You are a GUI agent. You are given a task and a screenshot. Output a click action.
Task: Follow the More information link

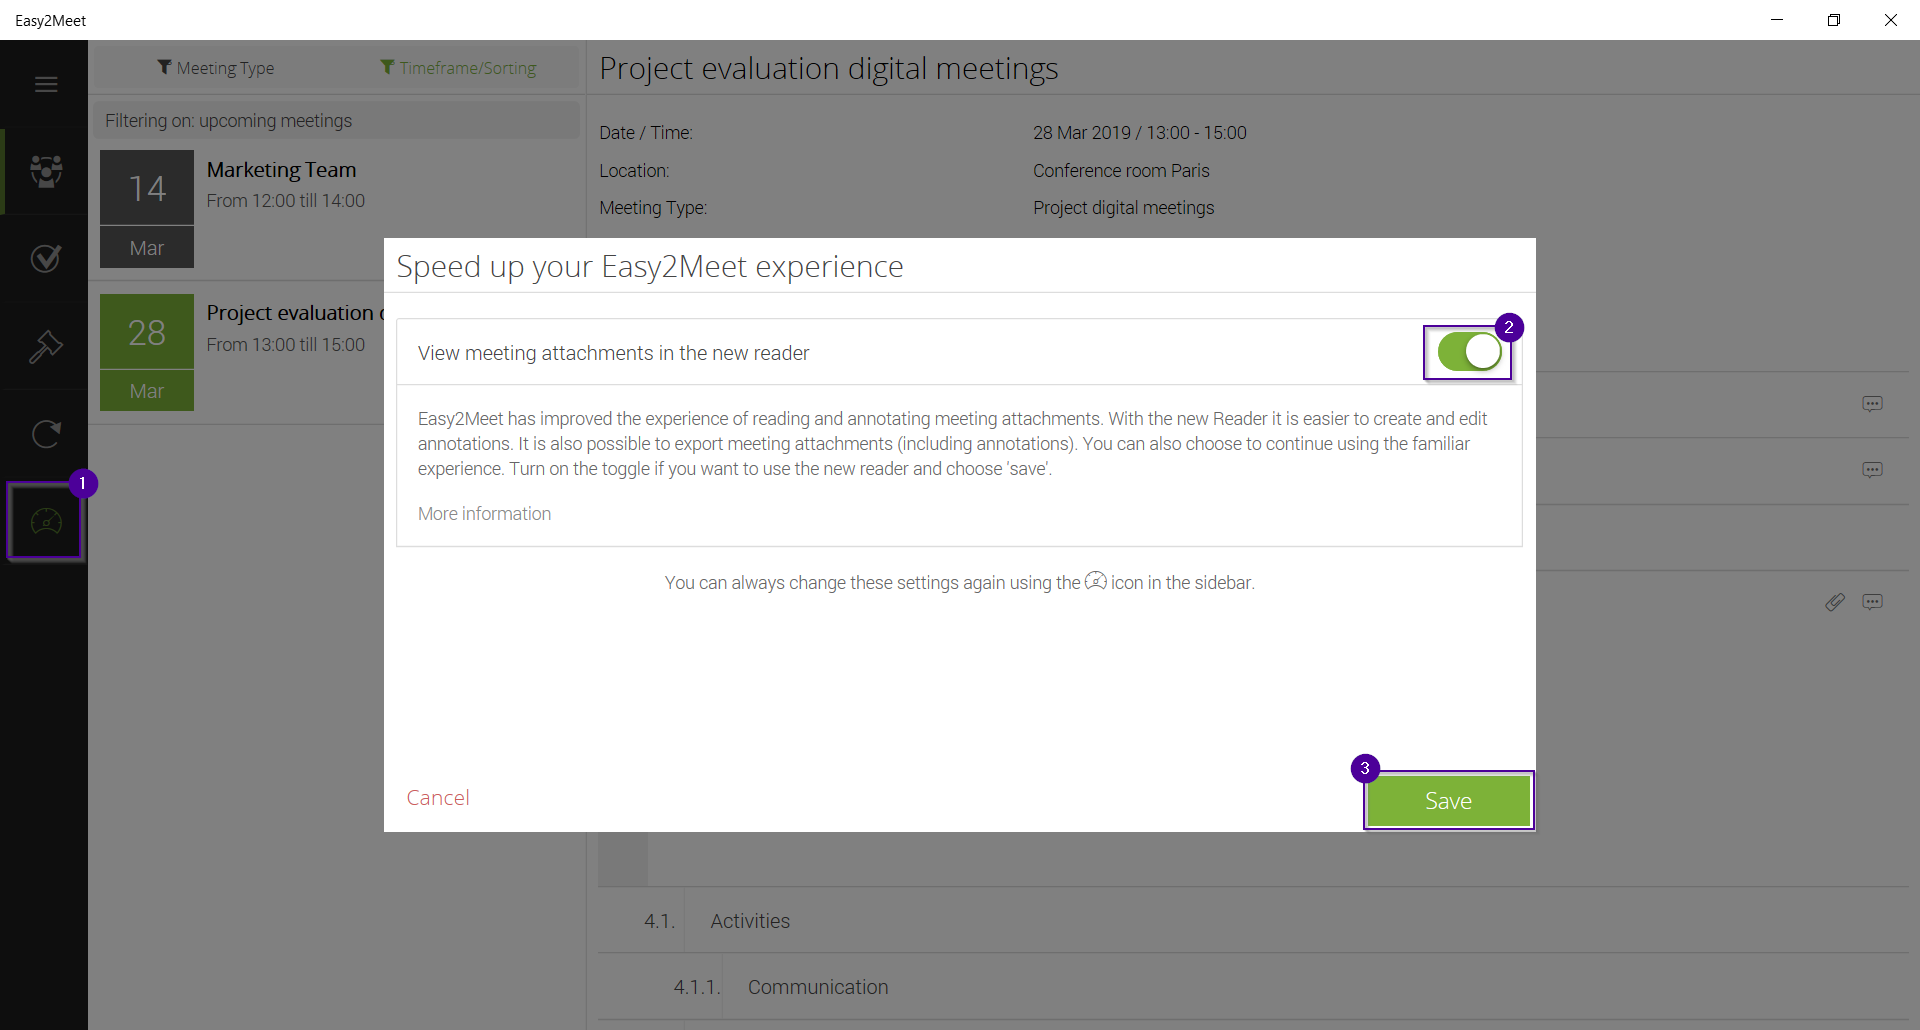(484, 514)
